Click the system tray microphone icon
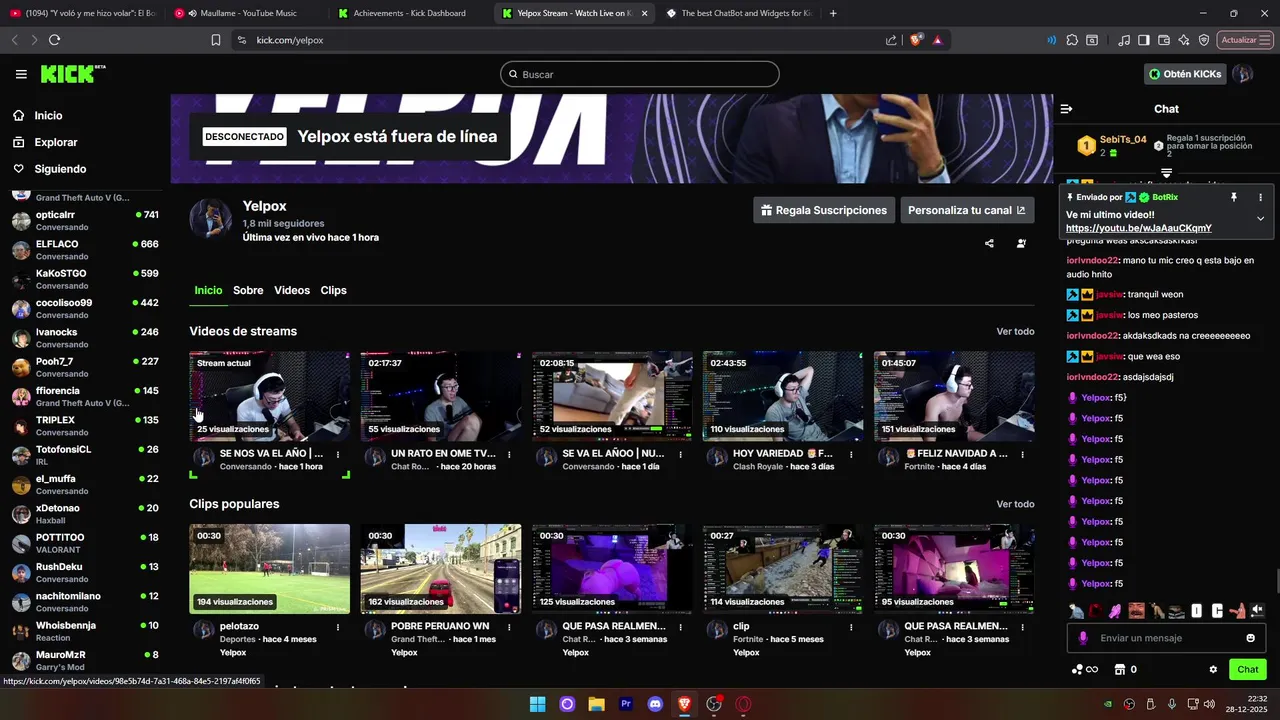 click(1171, 704)
